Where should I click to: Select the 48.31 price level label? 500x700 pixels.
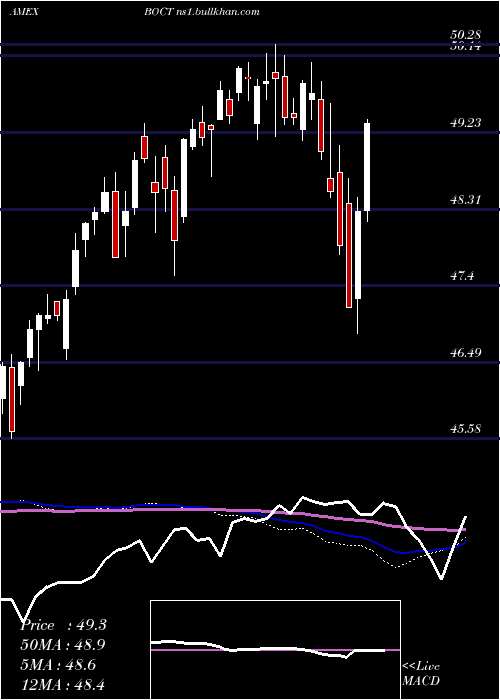[466, 200]
